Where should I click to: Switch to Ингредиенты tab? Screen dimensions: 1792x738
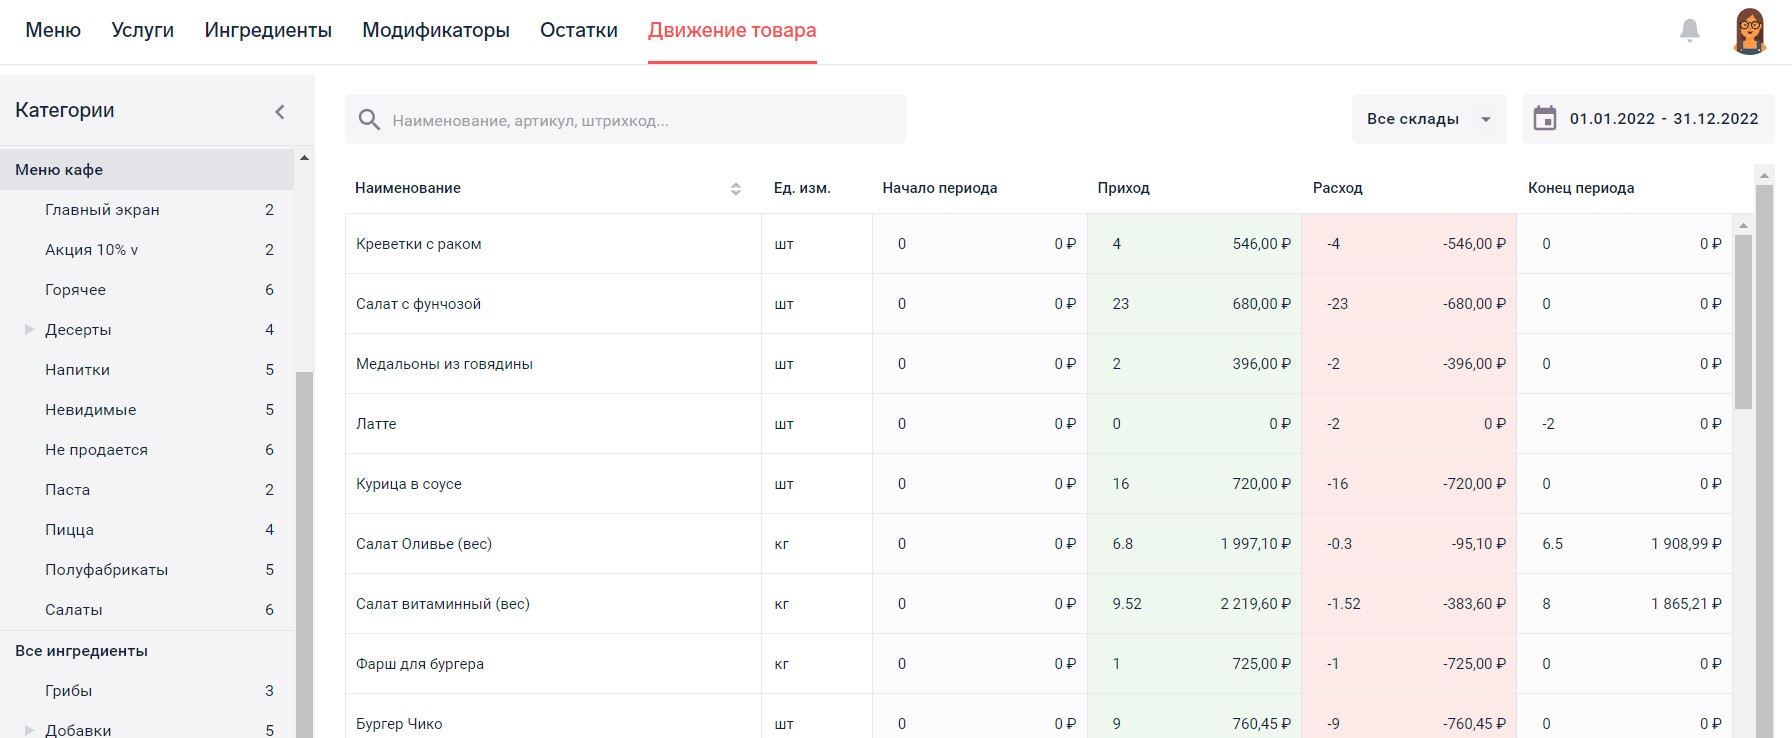pyautogui.click(x=268, y=31)
